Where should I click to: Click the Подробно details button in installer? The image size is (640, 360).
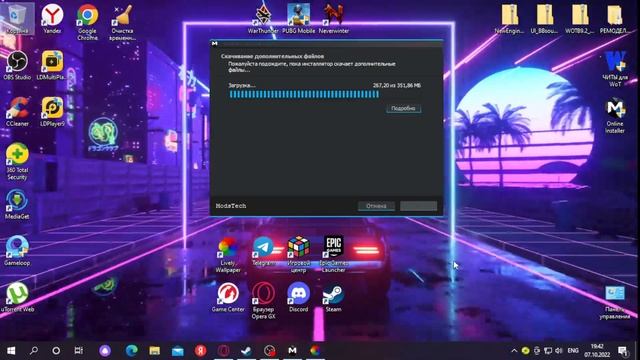[403, 108]
